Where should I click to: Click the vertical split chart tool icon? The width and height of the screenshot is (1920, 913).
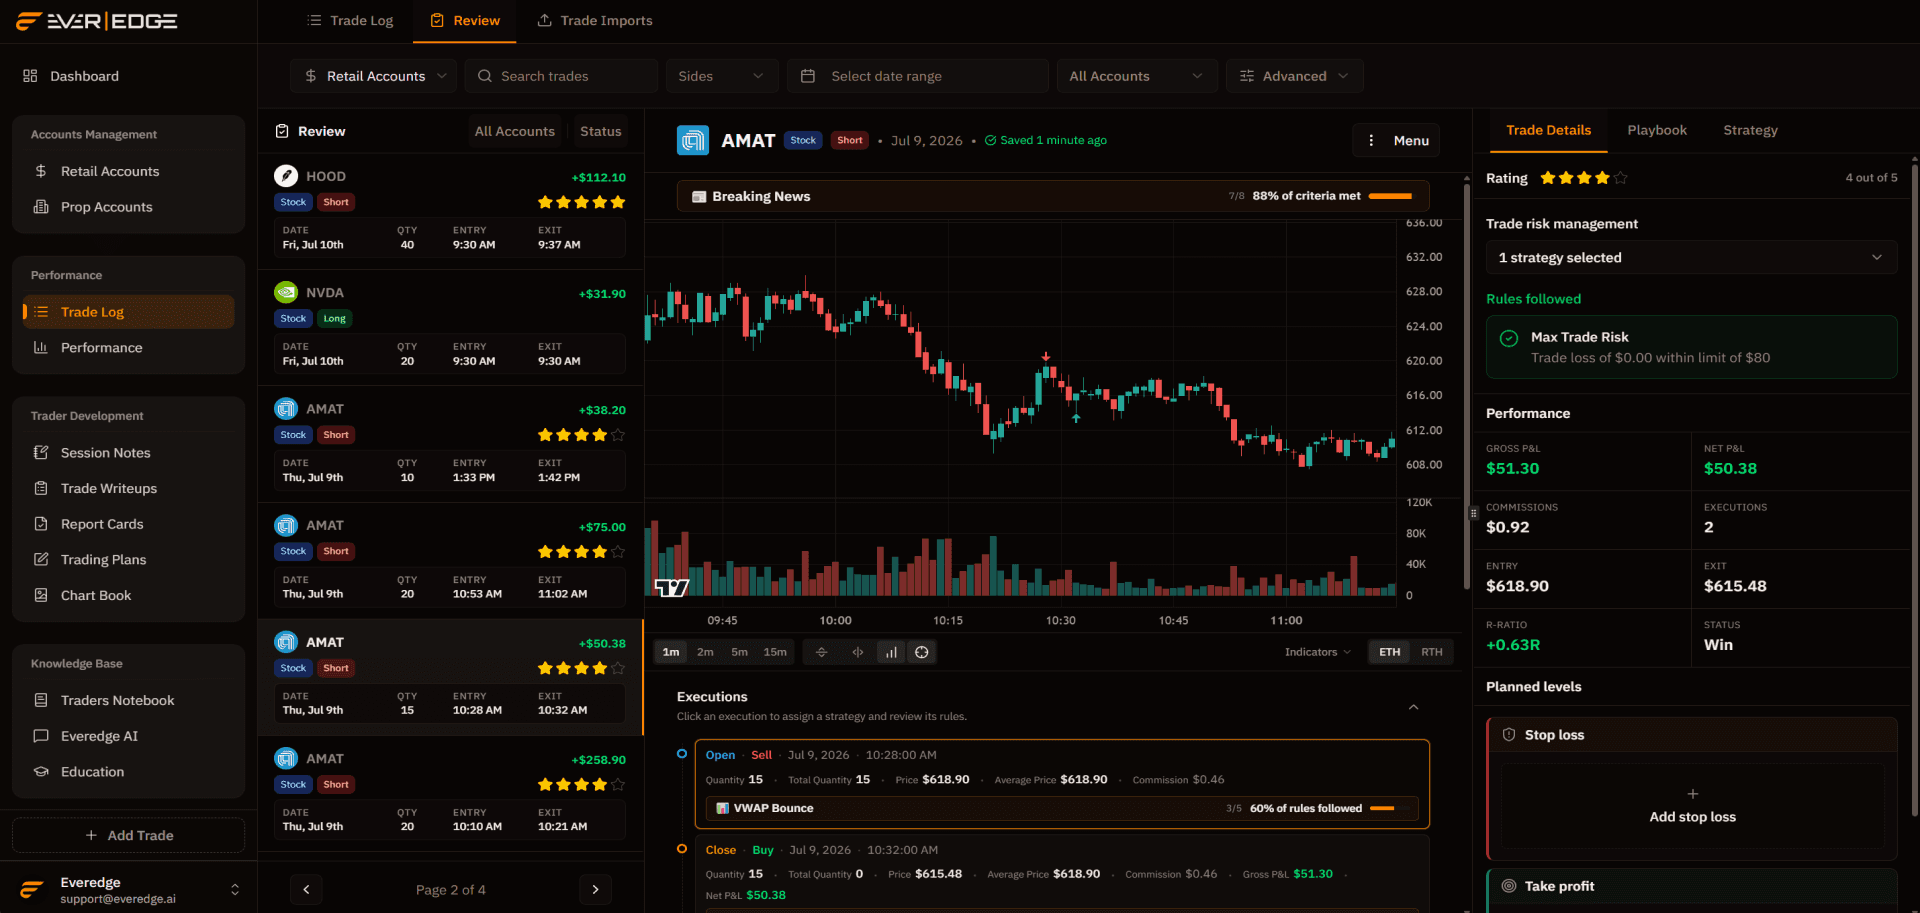[x=857, y=652]
